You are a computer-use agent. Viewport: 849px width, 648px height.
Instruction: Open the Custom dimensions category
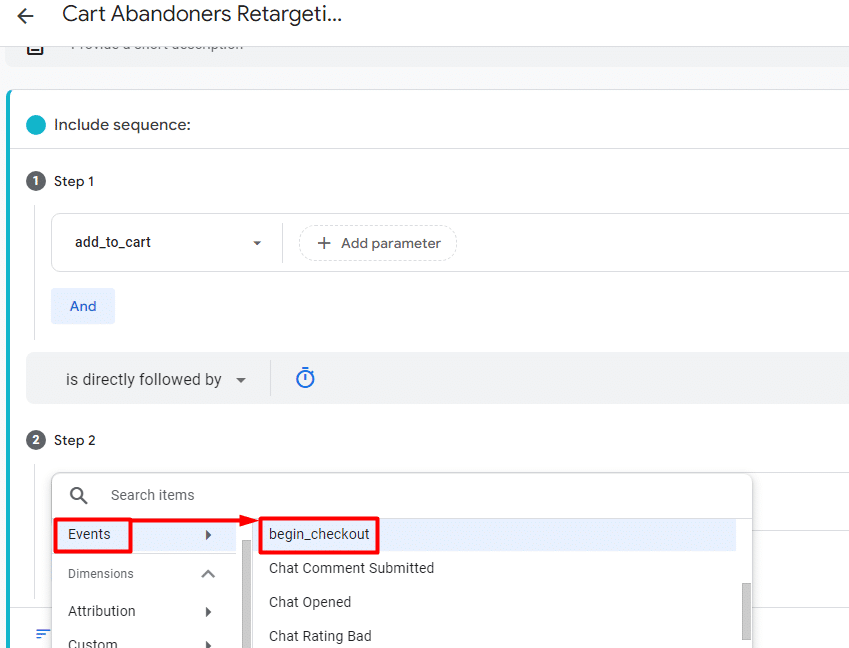click(x=93, y=641)
